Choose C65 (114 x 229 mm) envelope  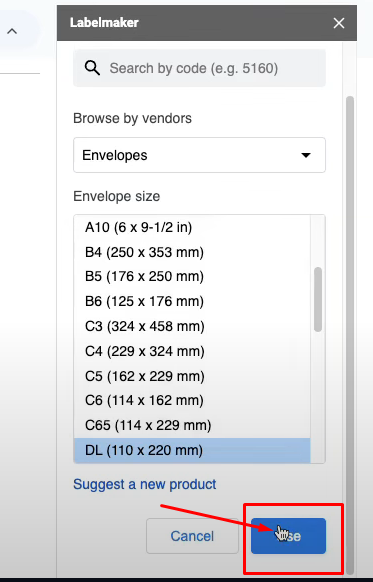click(192, 425)
